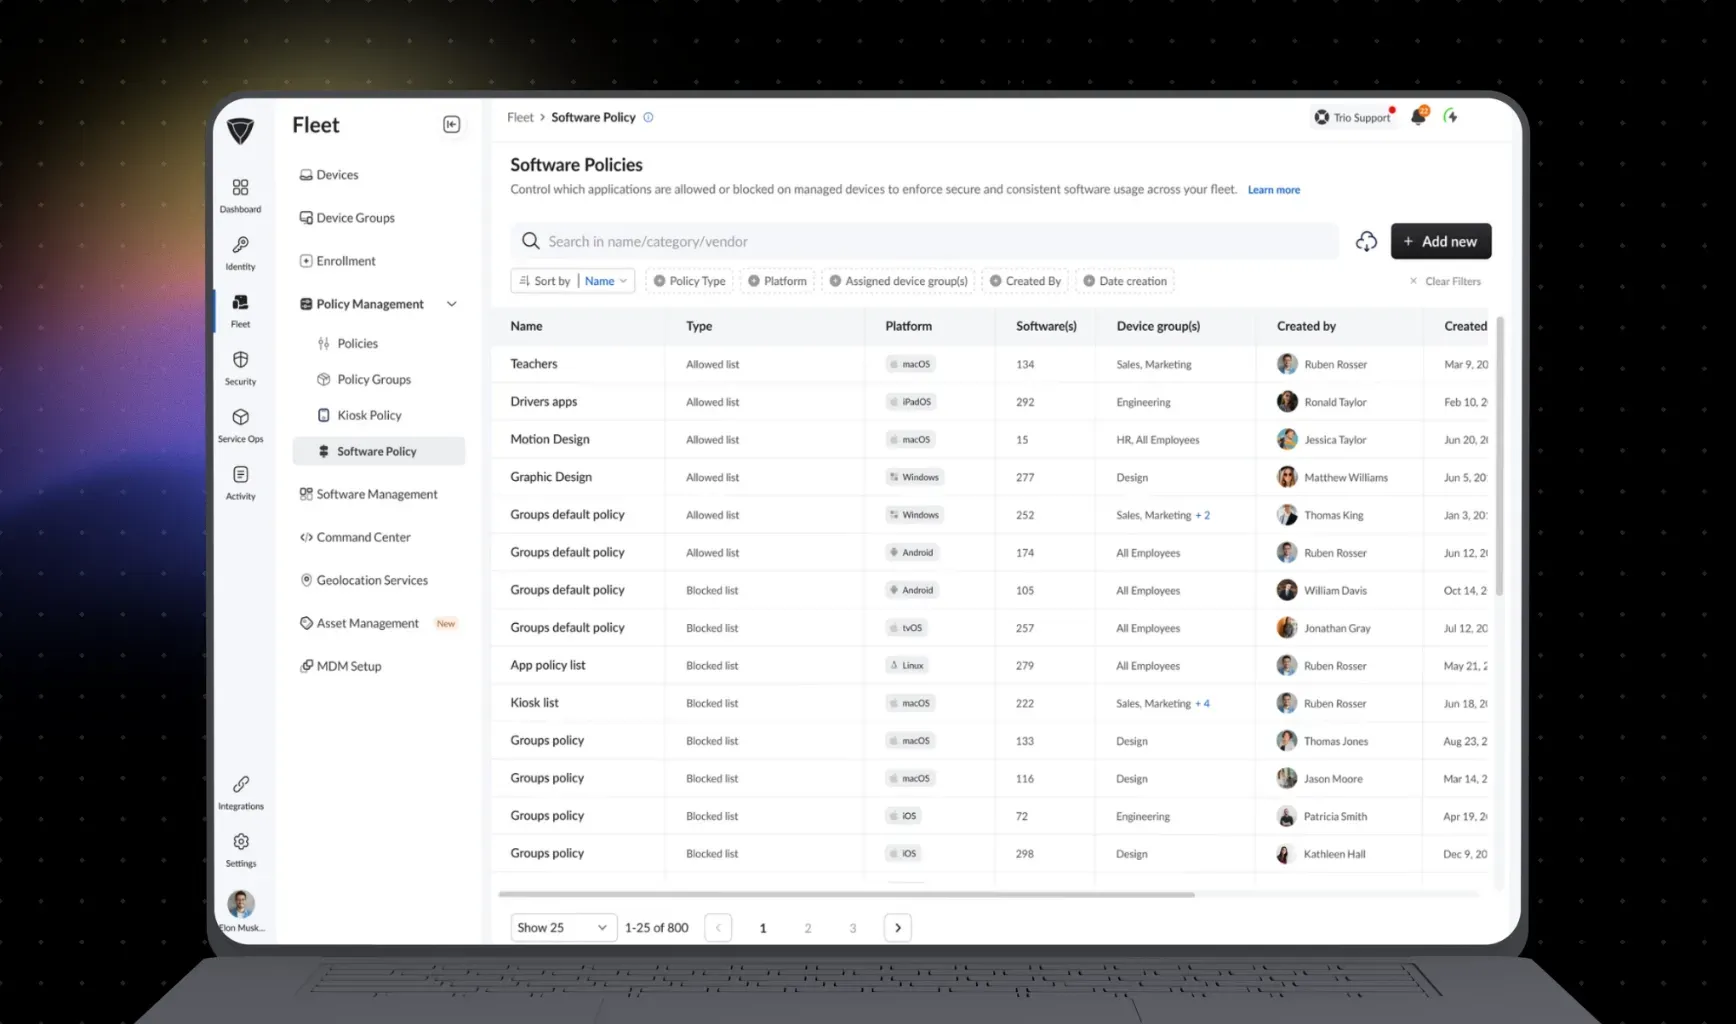The image size is (1736, 1024).
Task: Collapse the Fleet sidebar panel
Action: click(x=451, y=124)
